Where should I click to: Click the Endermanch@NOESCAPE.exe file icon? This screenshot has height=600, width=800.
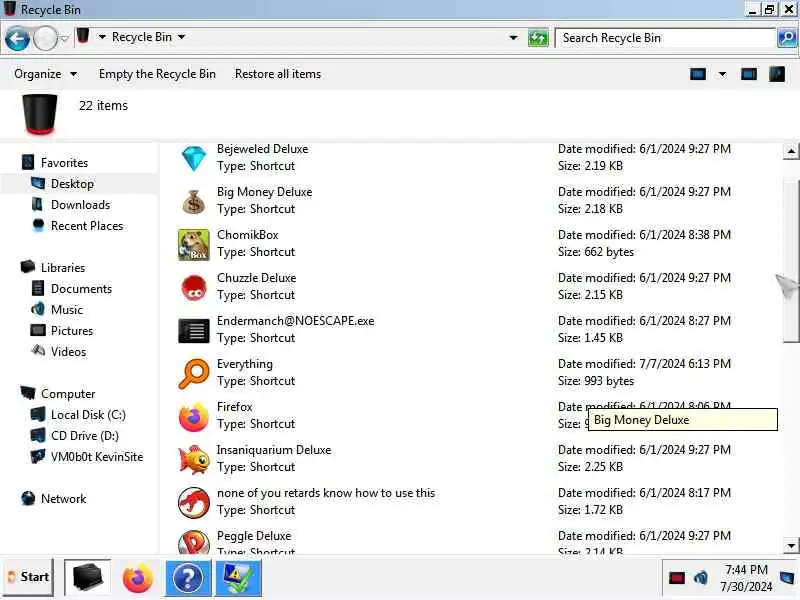193,330
